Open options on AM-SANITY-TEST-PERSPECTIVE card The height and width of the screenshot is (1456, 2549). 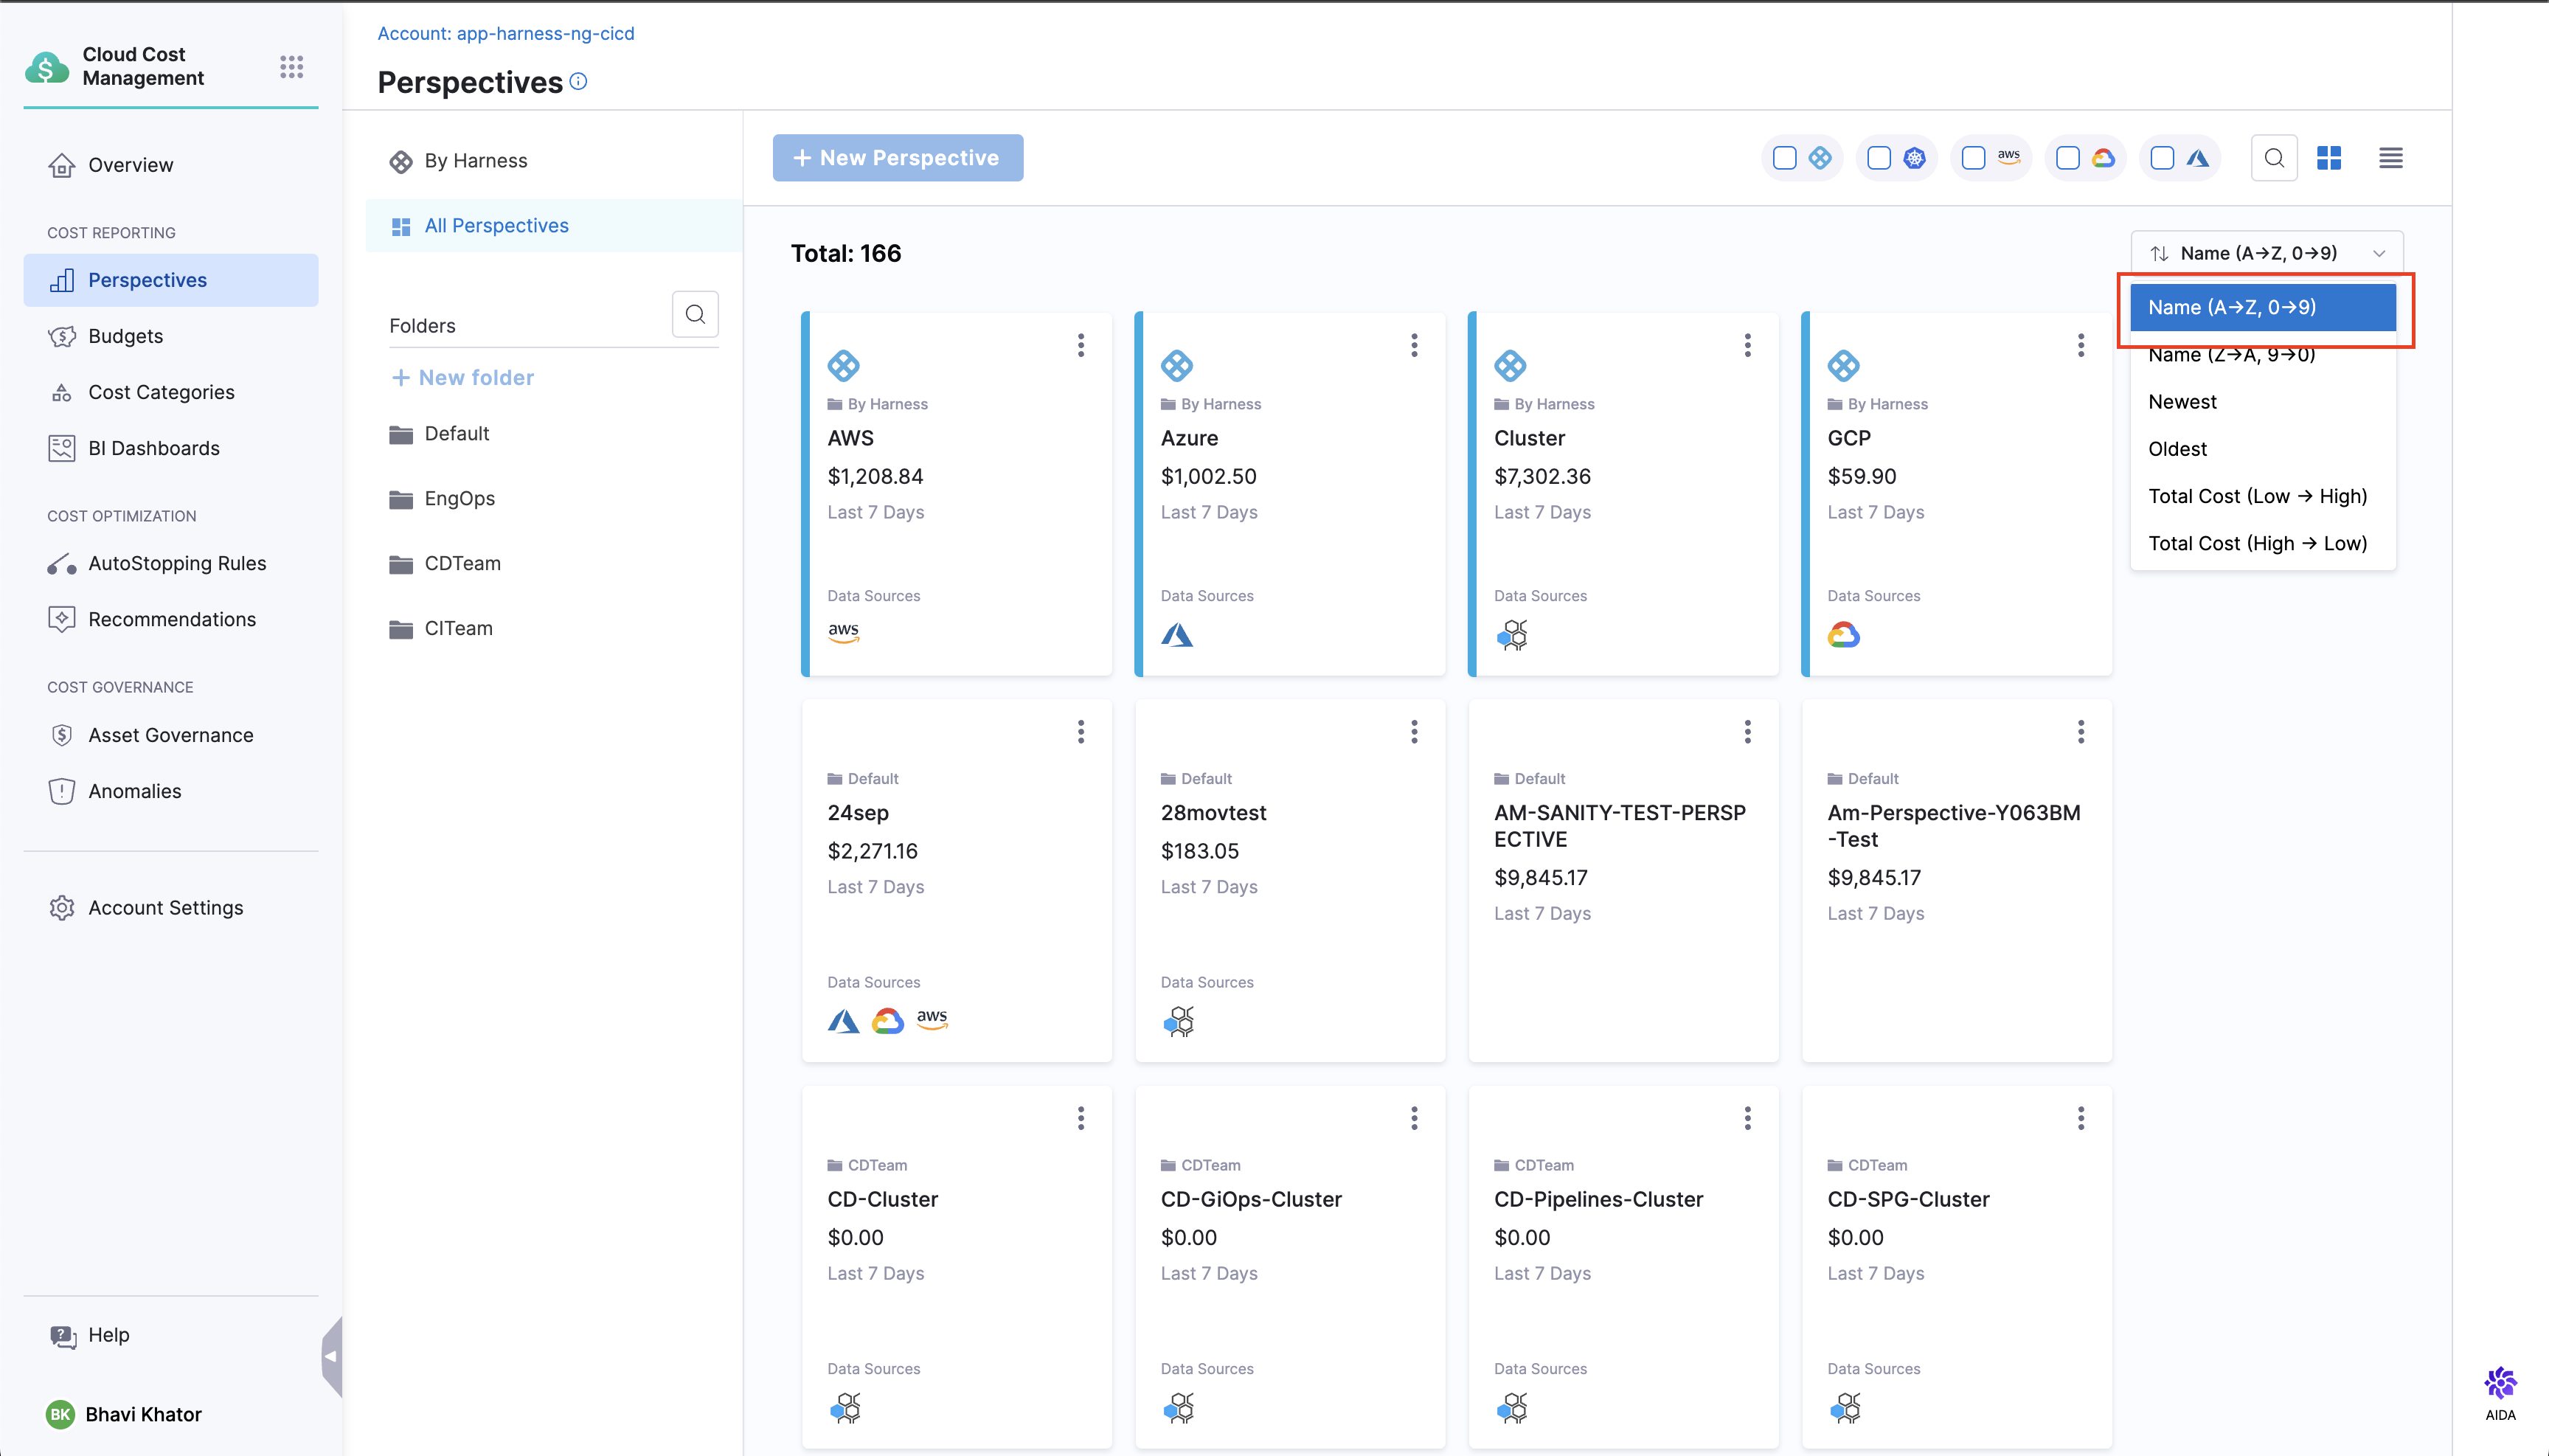point(1747,732)
